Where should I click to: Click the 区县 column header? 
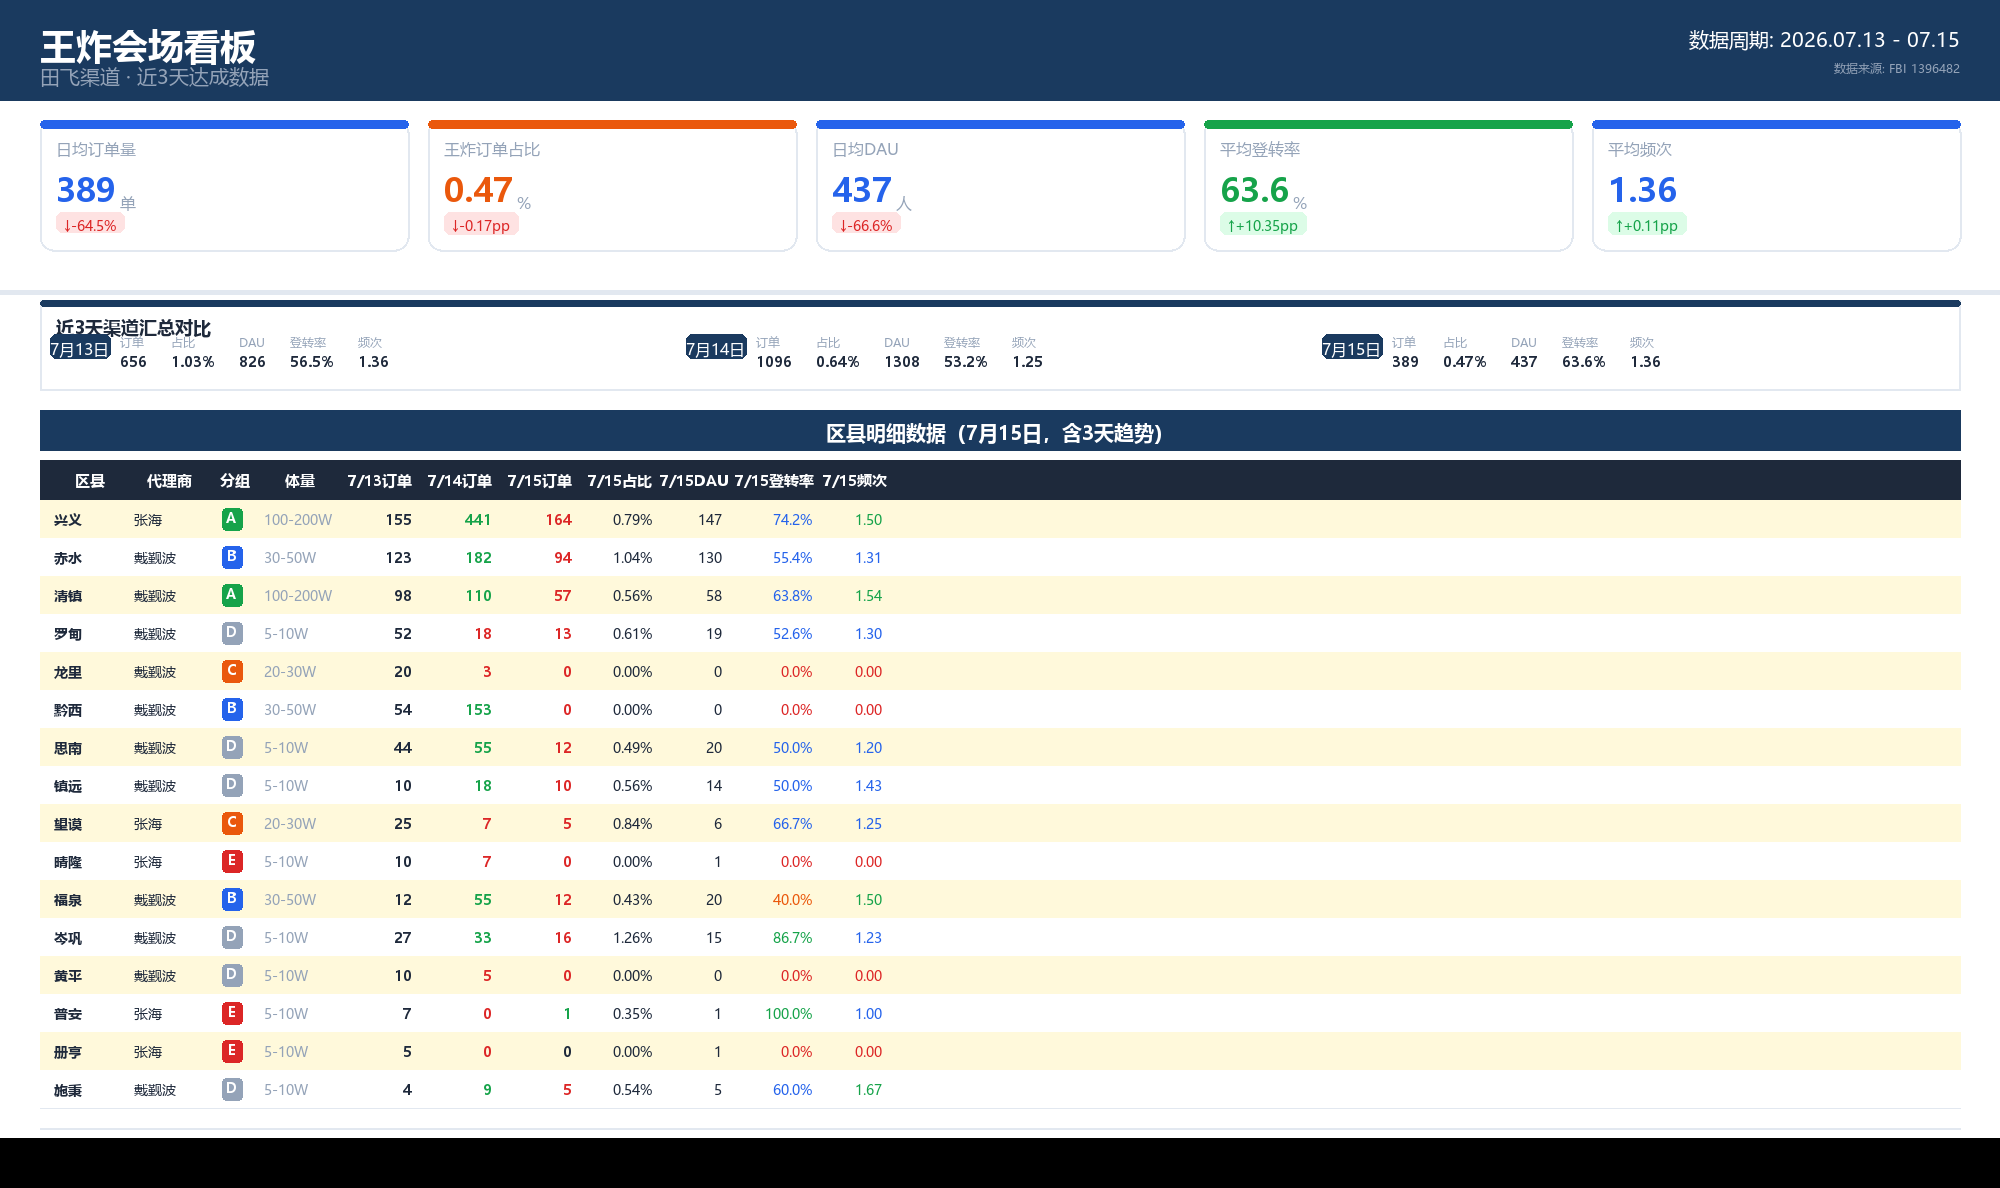pos(90,481)
